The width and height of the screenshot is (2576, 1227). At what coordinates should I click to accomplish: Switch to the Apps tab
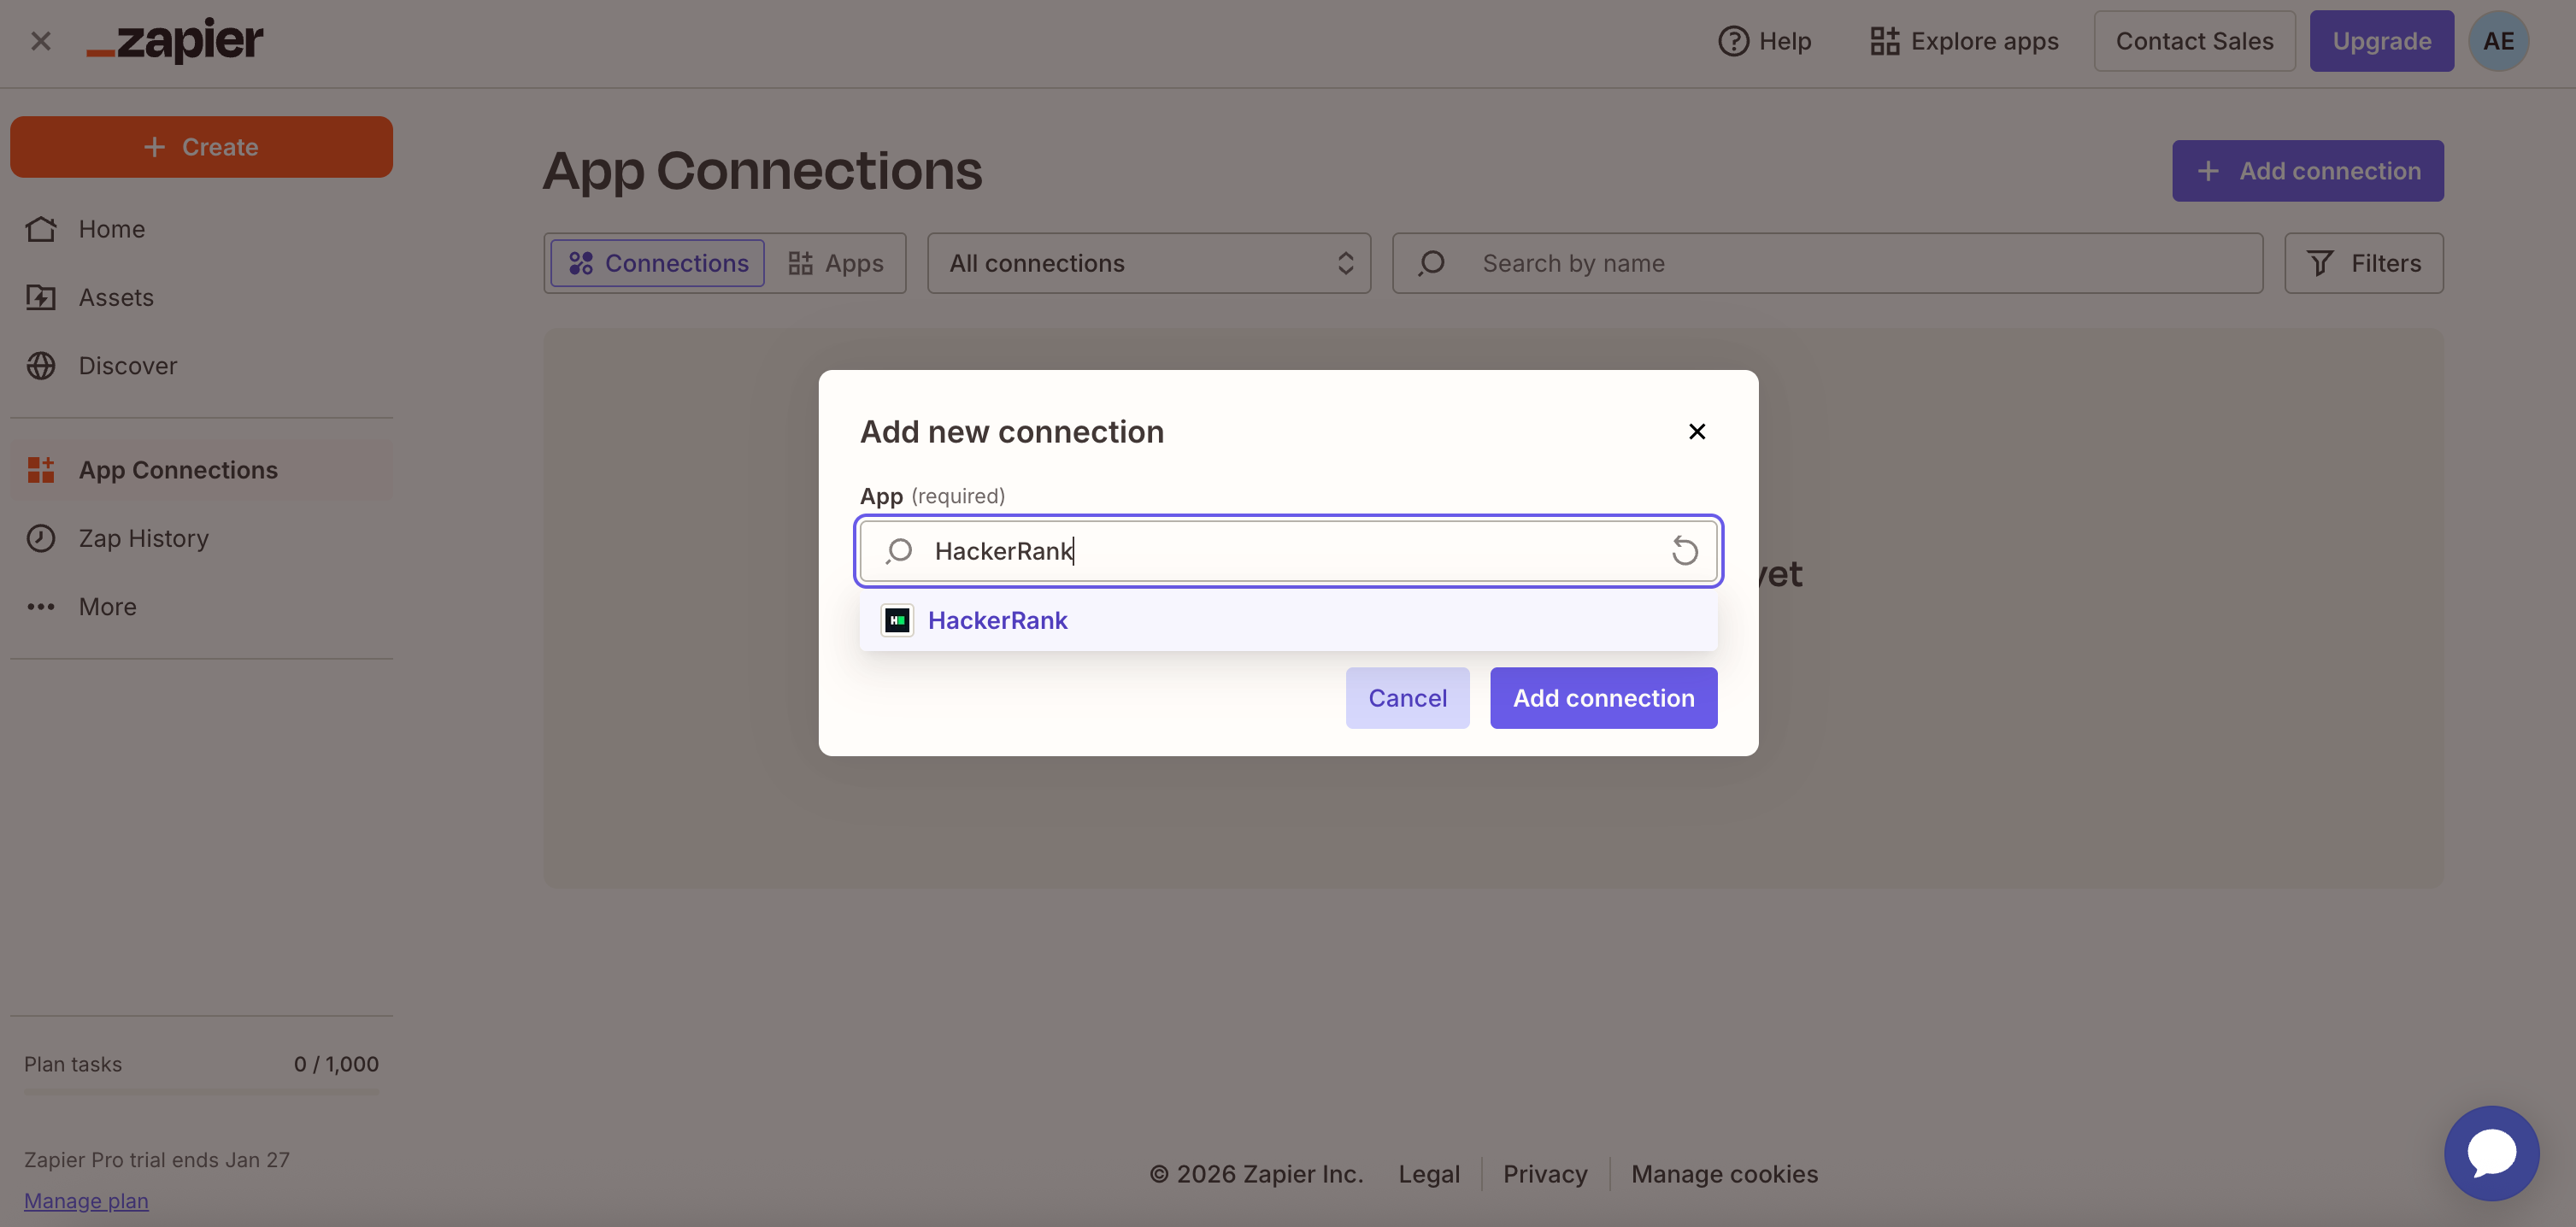click(836, 263)
